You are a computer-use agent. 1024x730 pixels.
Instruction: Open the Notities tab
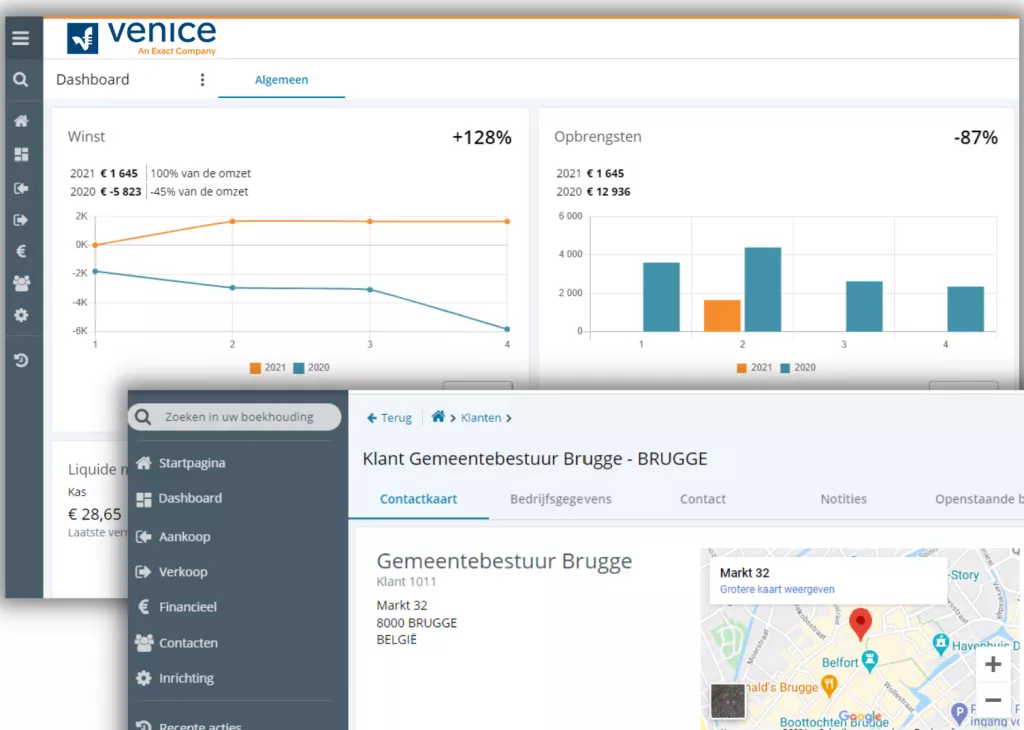point(843,499)
